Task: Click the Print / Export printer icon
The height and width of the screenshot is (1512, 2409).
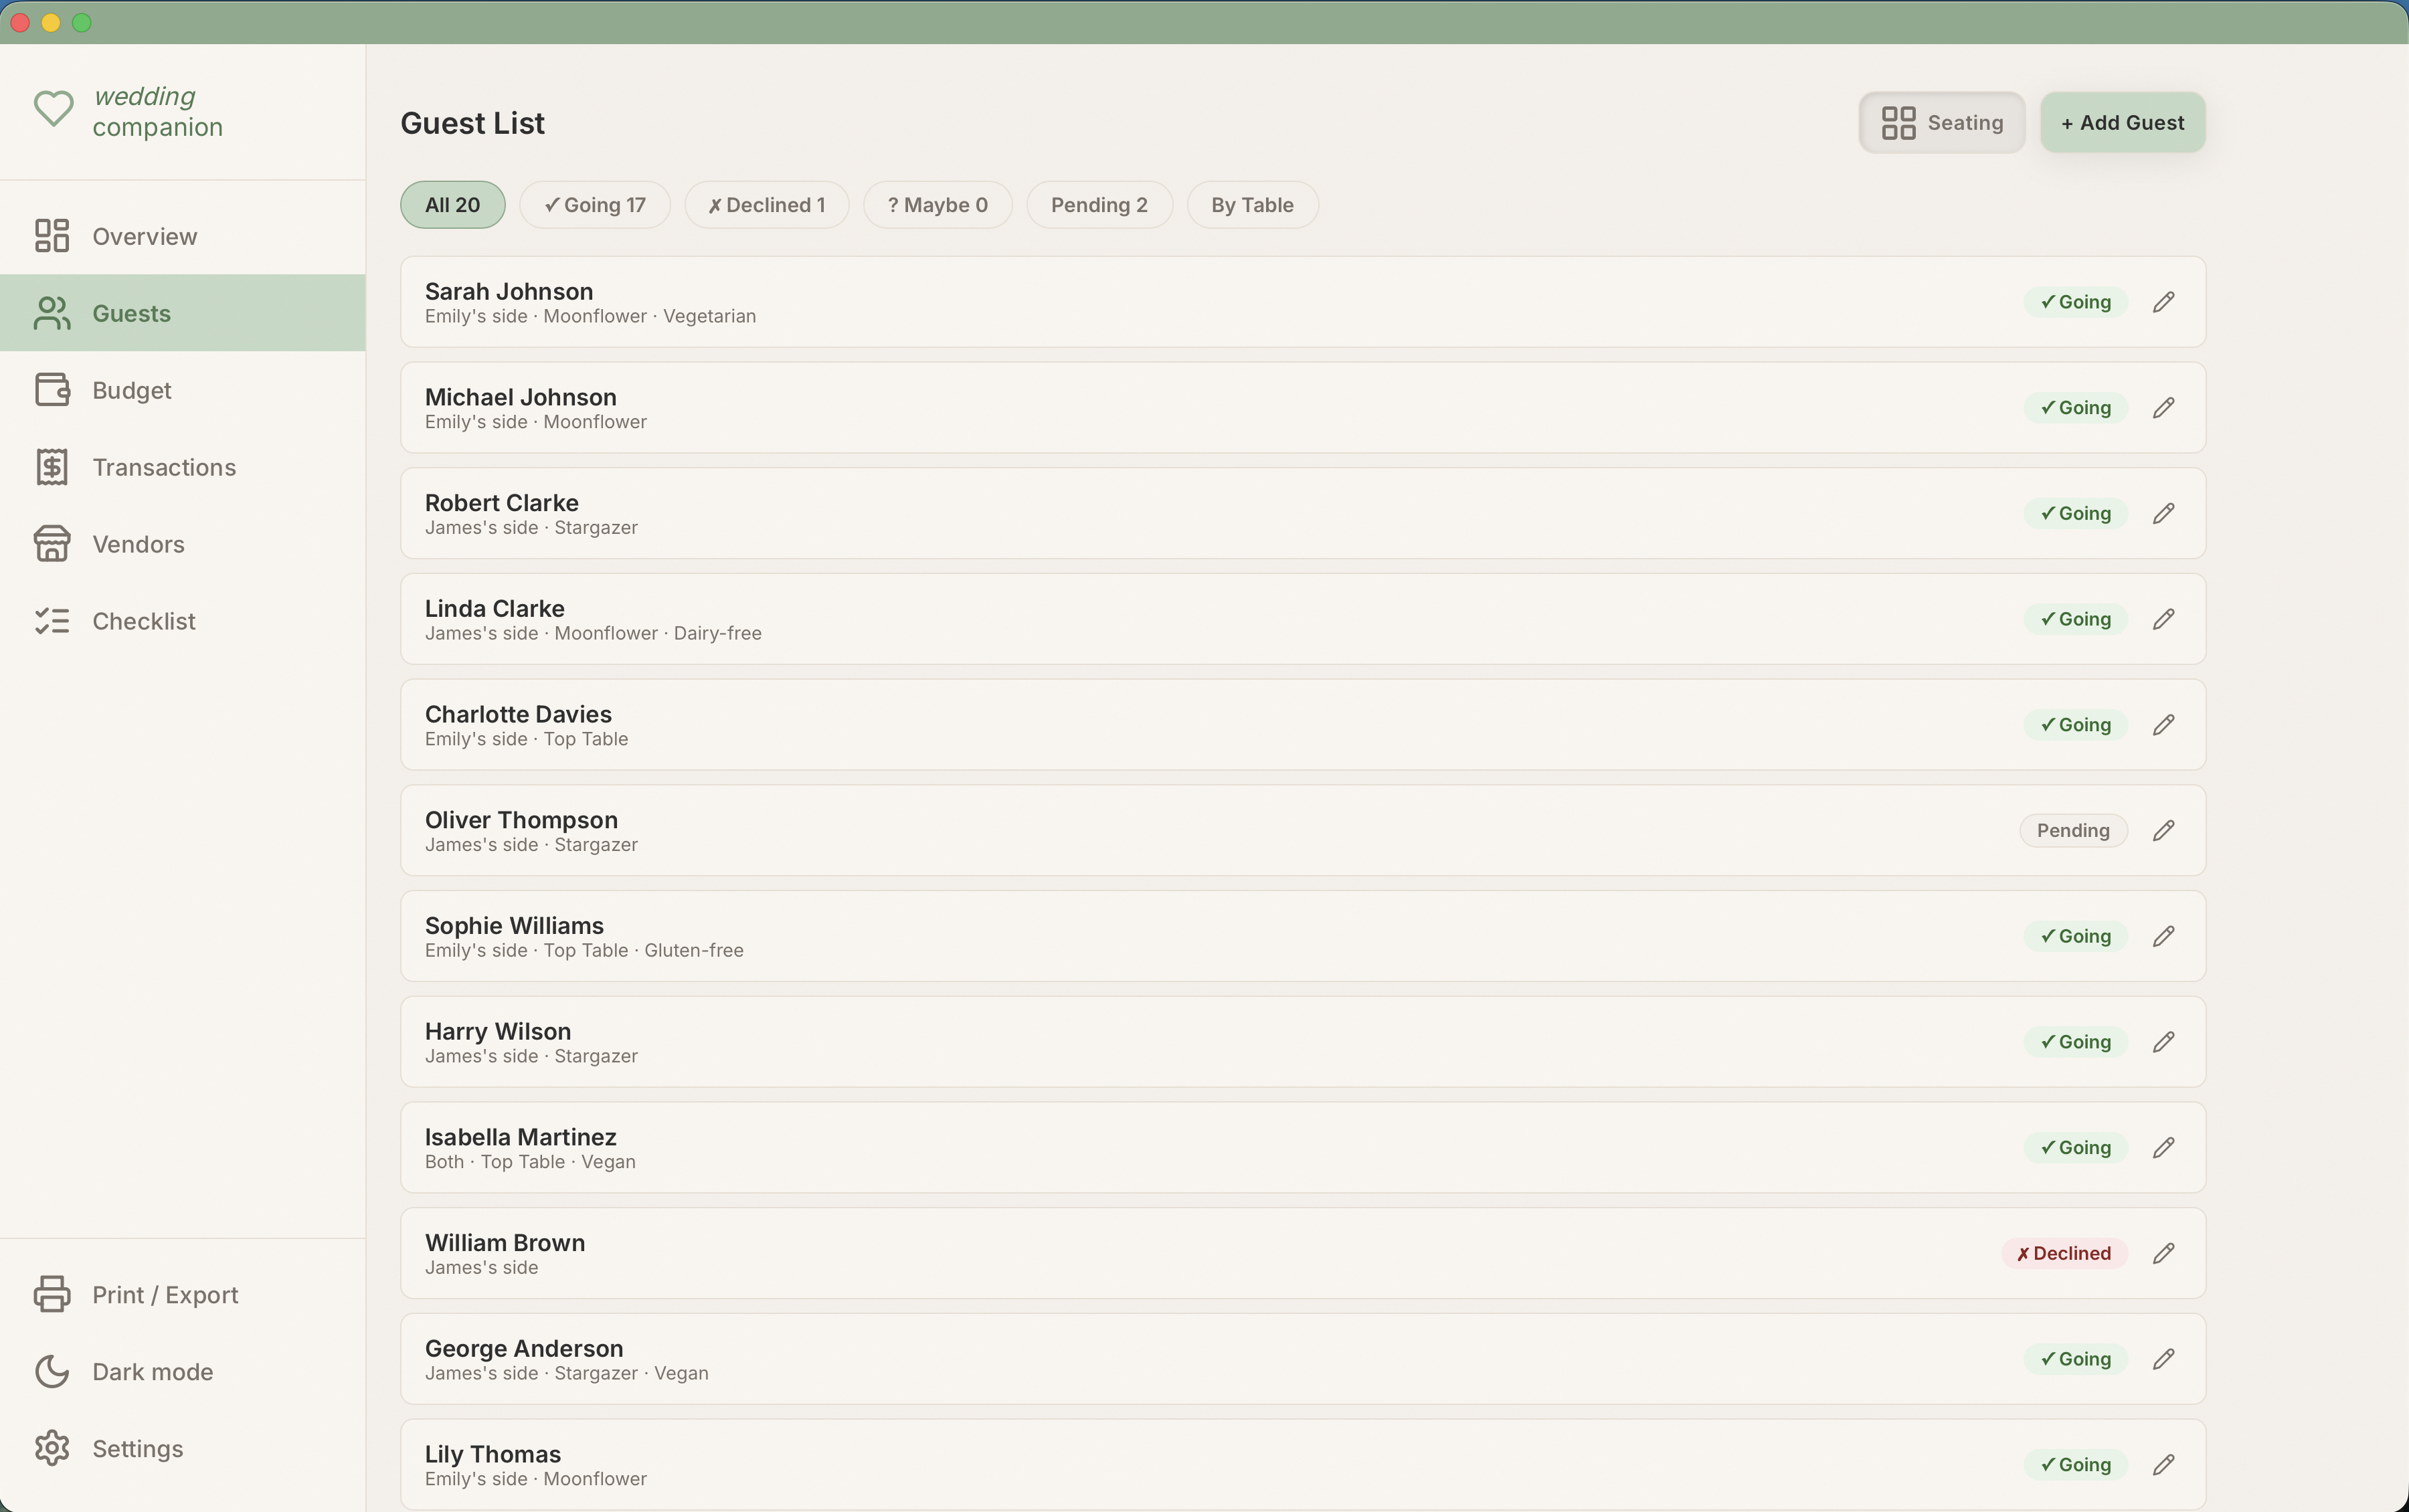Action: pos(52,1294)
